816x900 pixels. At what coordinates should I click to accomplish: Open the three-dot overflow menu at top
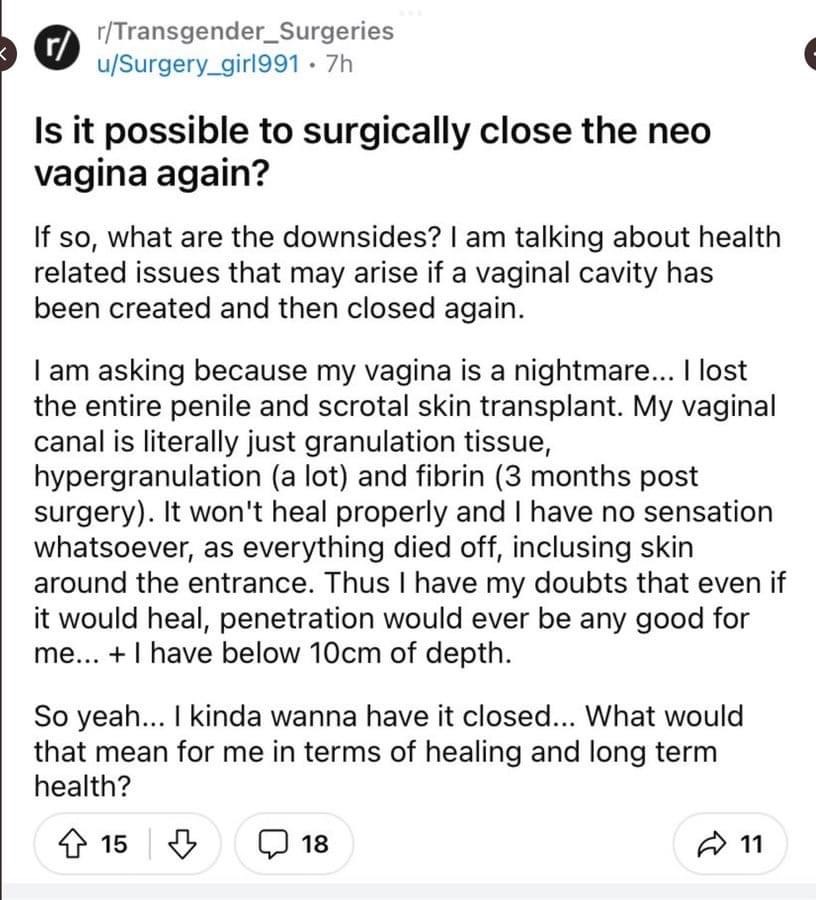pos(413,12)
